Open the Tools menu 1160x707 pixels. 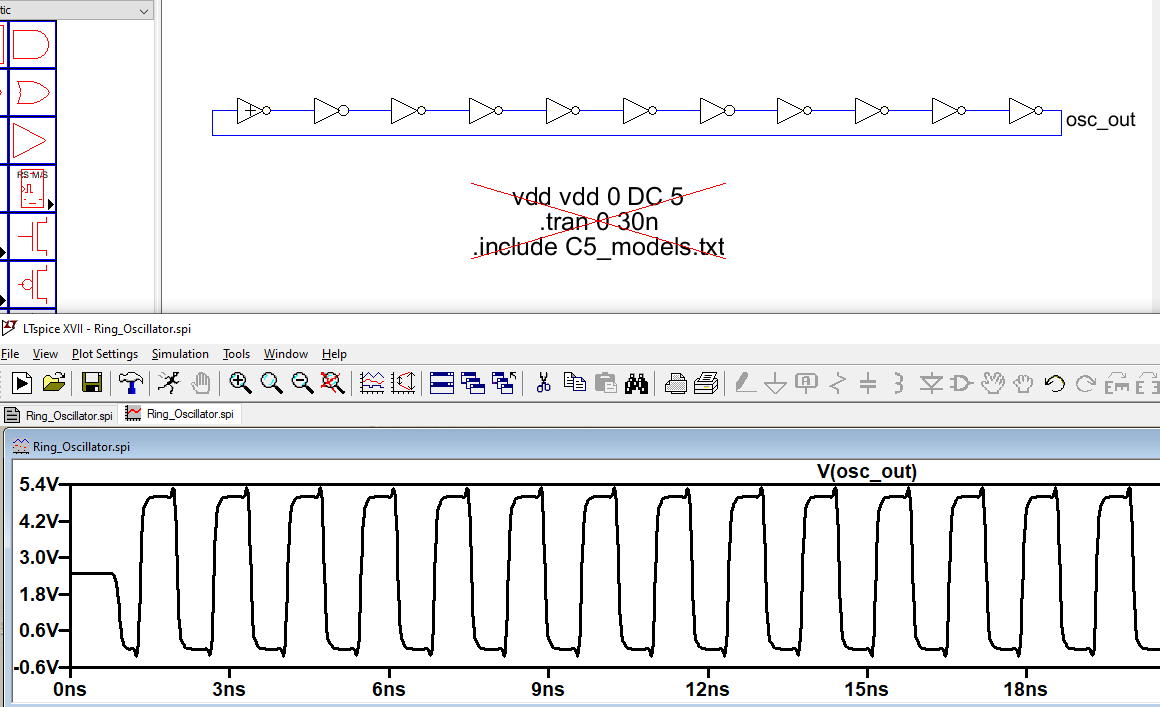tap(236, 354)
